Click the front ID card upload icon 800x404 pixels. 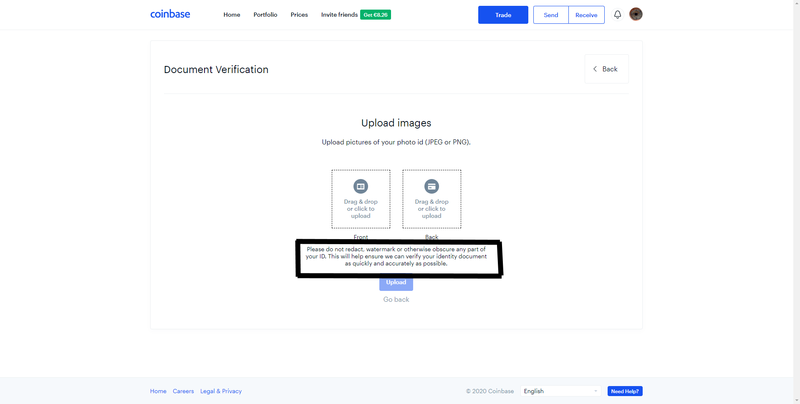[x=361, y=186]
